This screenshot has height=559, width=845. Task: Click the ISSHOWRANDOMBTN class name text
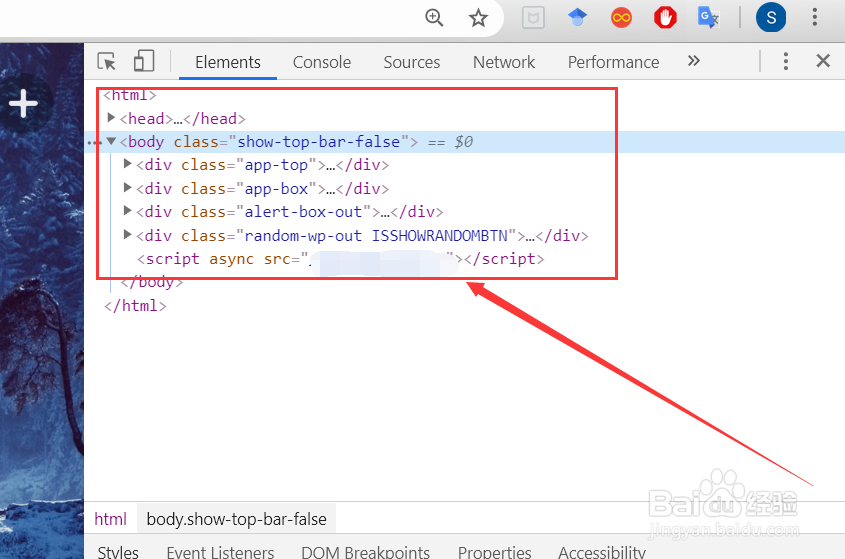440,236
